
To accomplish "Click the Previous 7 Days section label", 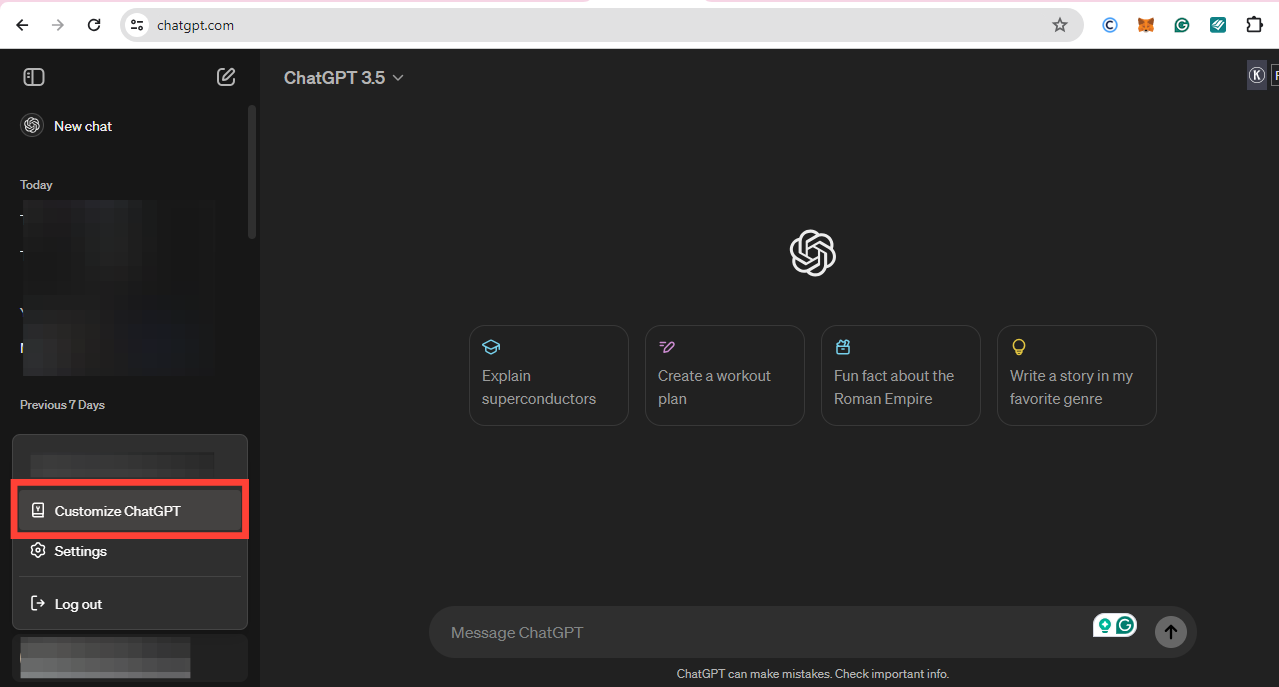I will pos(62,405).
